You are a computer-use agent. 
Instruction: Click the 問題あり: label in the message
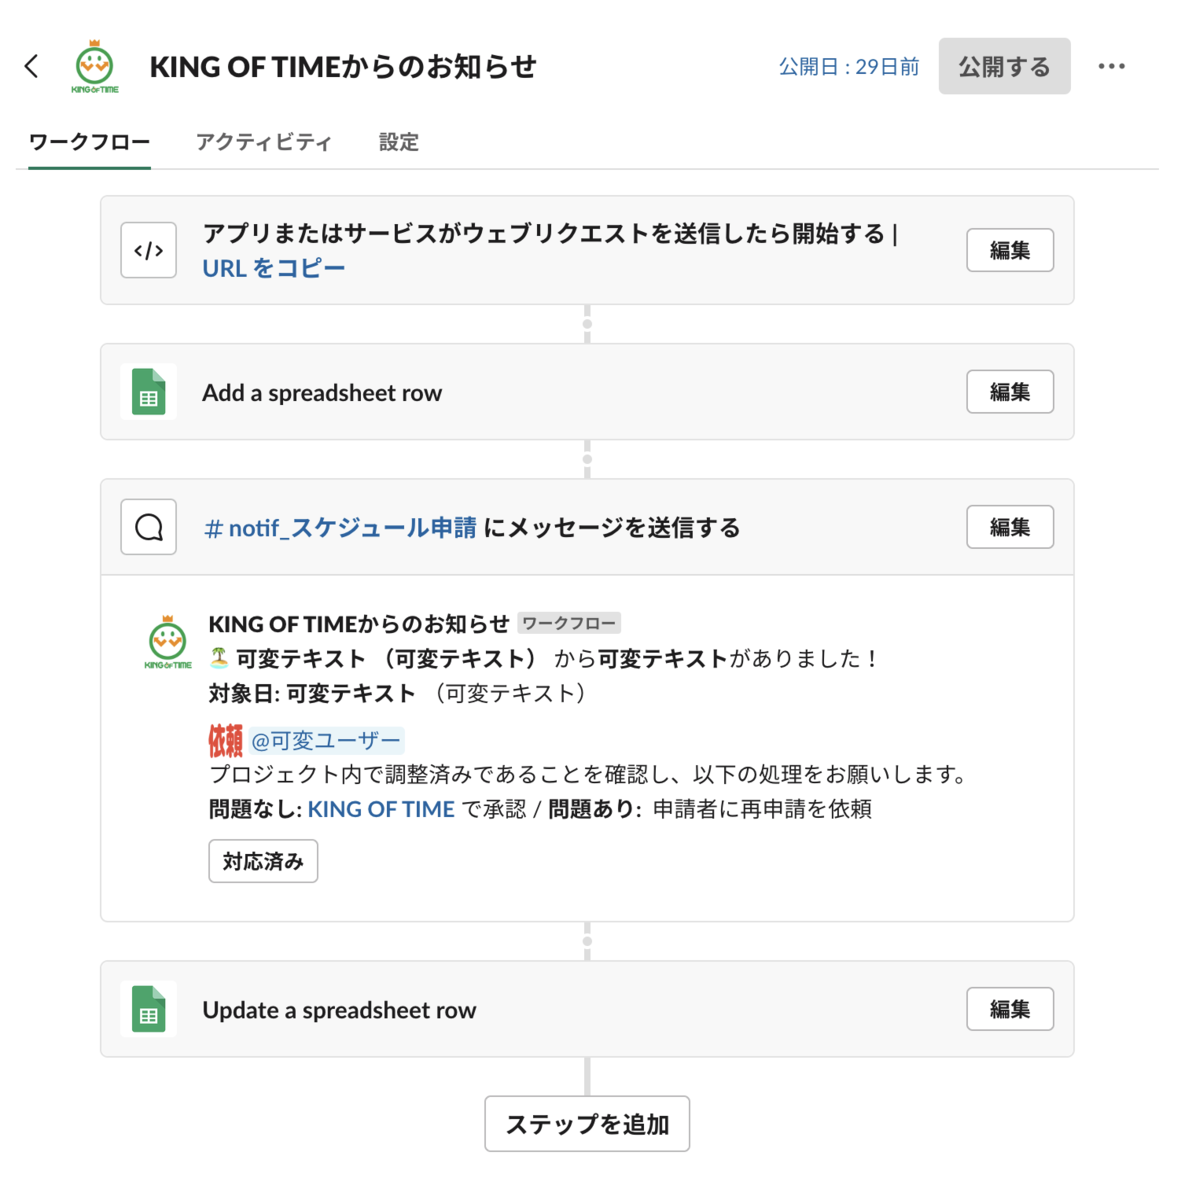click(595, 809)
